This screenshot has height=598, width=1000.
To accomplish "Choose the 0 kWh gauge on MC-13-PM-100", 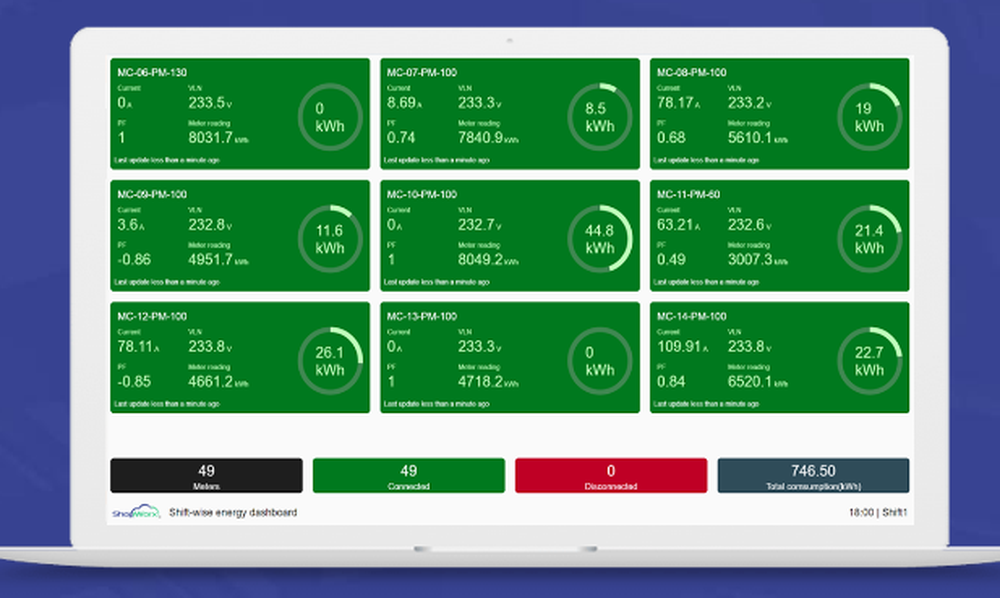I will pos(599,360).
